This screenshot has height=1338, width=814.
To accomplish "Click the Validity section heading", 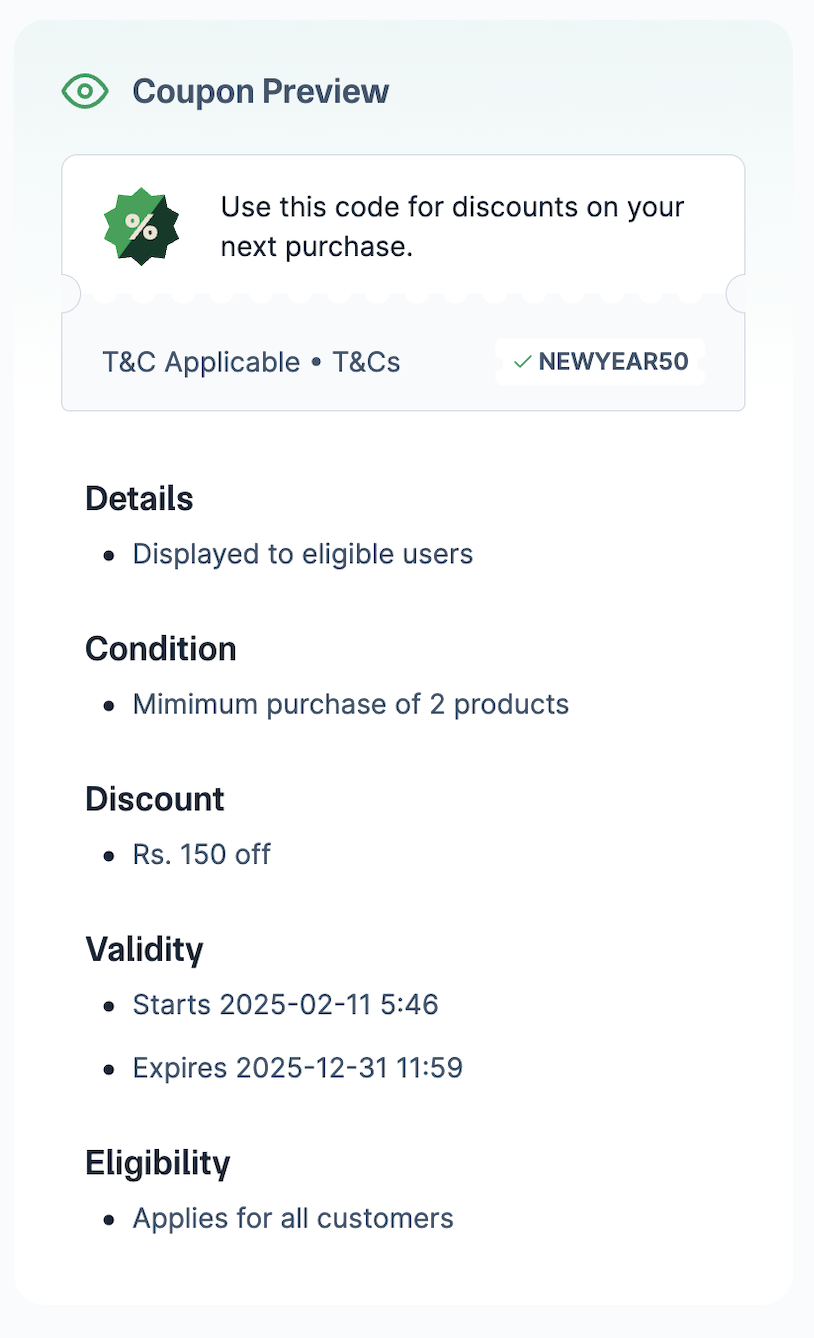I will point(144,949).
